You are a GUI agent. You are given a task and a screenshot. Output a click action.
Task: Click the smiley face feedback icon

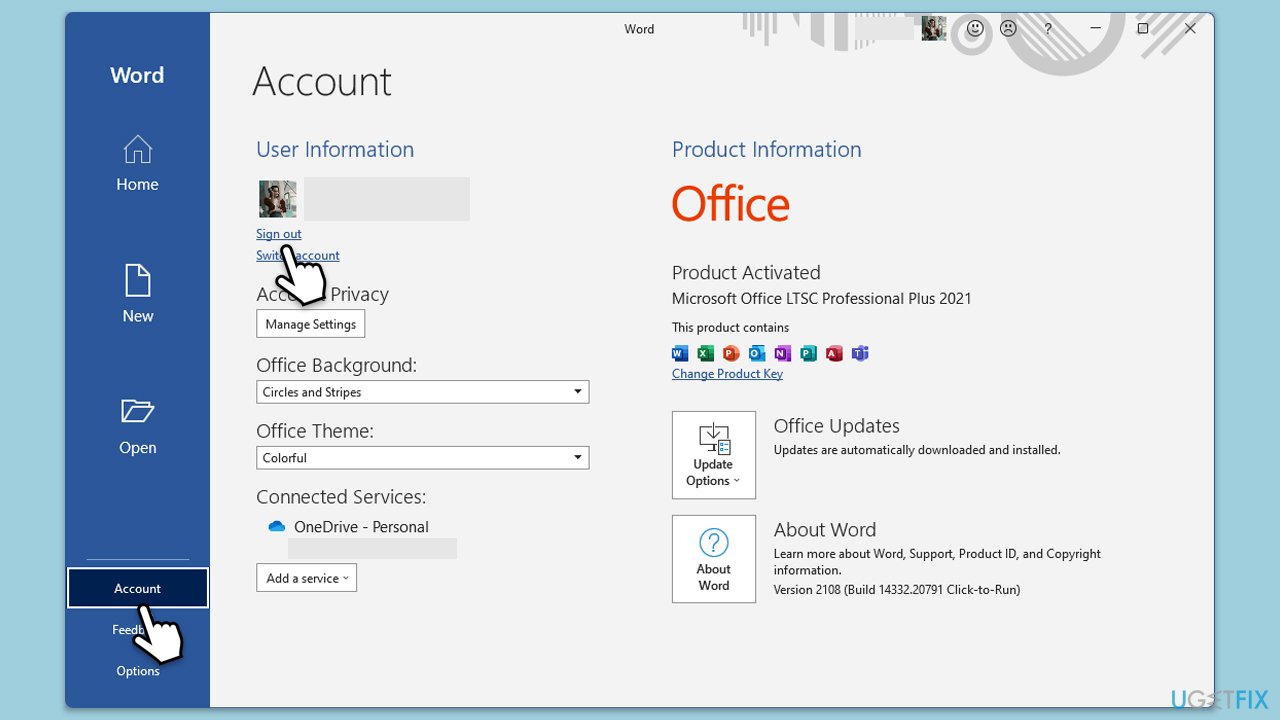point(974,29)
